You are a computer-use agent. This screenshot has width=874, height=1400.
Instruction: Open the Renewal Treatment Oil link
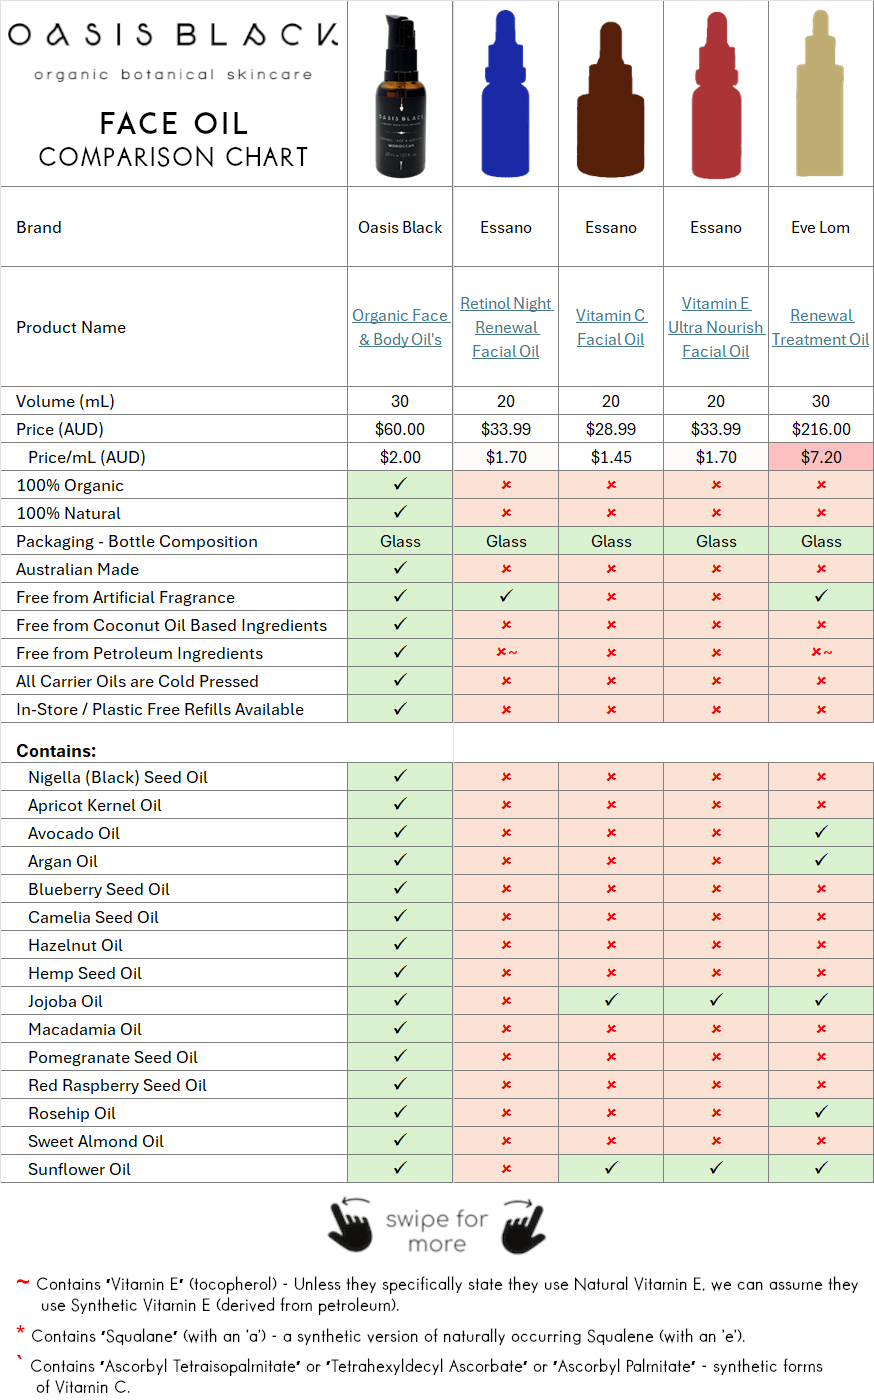tap(821, 327)
